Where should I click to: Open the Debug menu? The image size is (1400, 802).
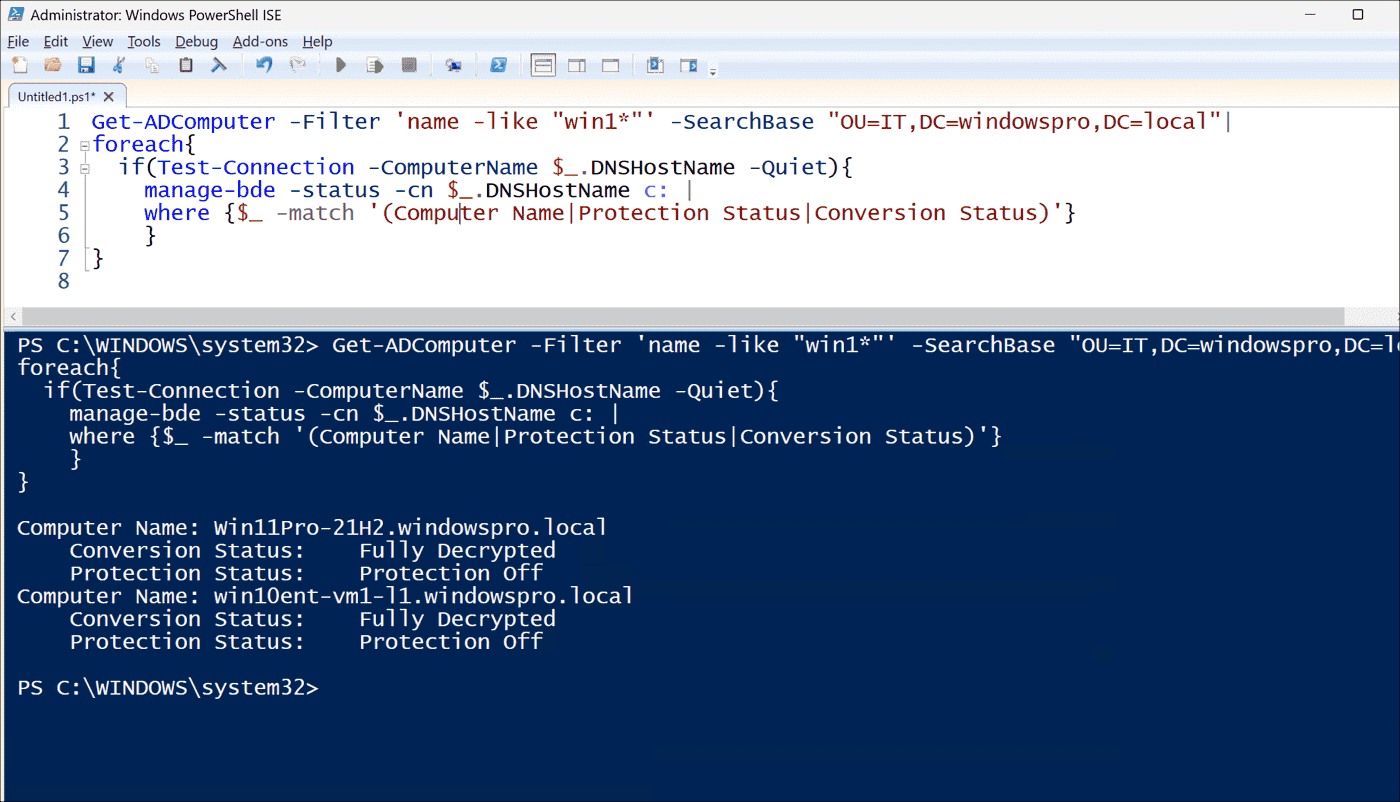(x=196, y=41)
